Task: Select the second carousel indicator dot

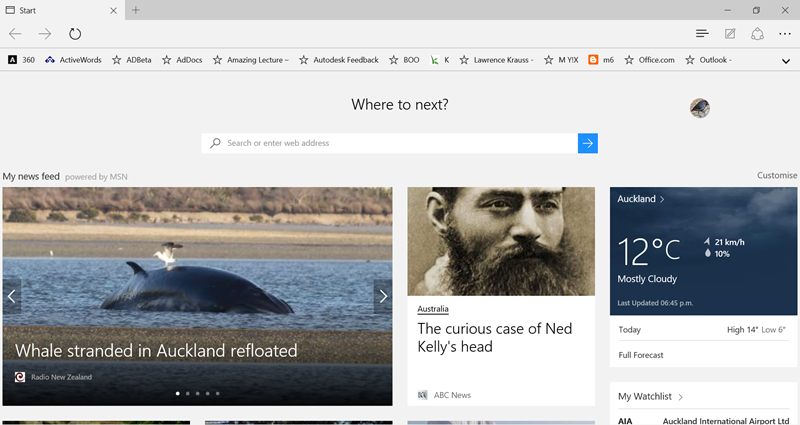Action: [x=188, y=394]
